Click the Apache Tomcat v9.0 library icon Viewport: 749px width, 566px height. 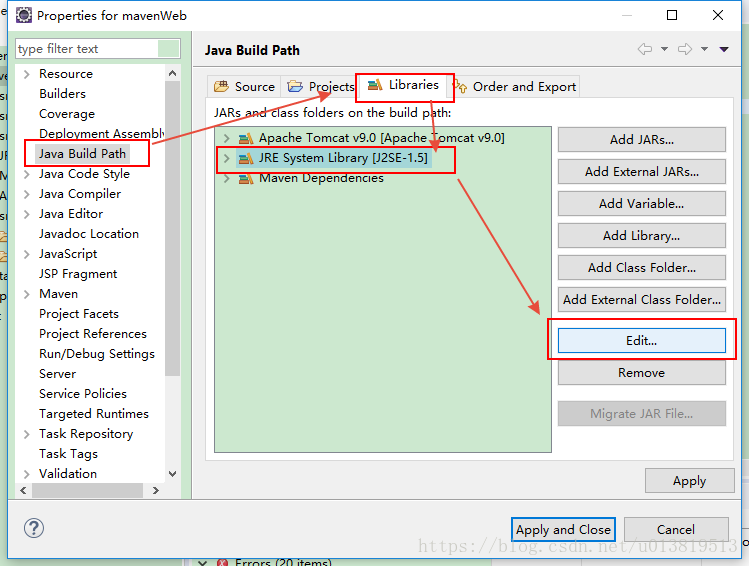pyautogui.click(x=246, y=139)
